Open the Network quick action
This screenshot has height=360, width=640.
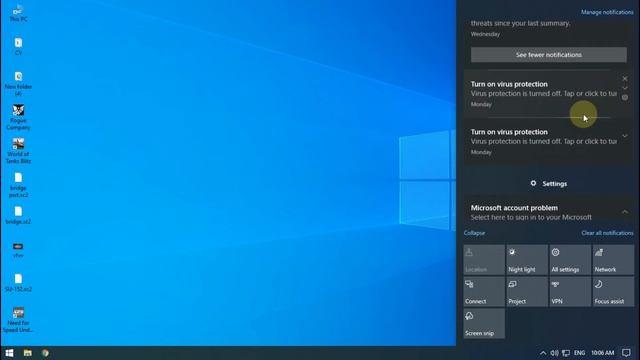[613, 260]
